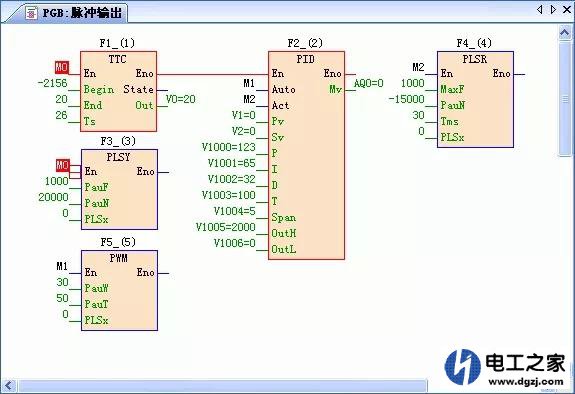Click the V1005=2000 OutH parameter
The height and width of the screenshot is (394, 575).
[226, 227]
